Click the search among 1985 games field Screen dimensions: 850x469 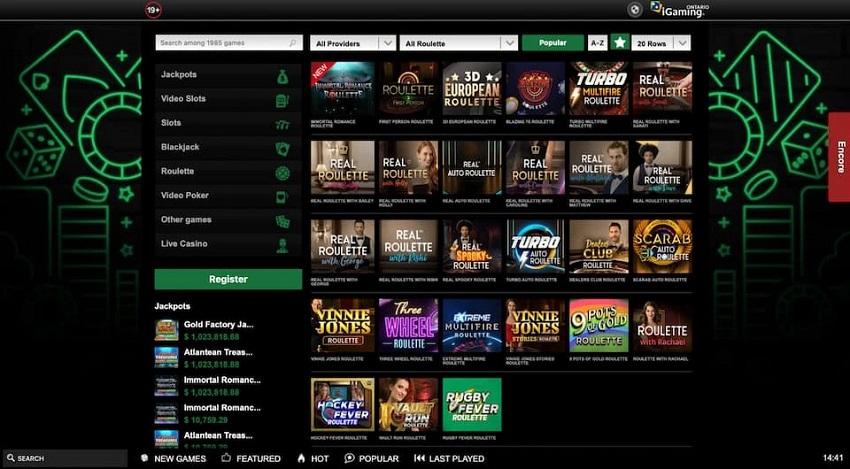point(229,43)
